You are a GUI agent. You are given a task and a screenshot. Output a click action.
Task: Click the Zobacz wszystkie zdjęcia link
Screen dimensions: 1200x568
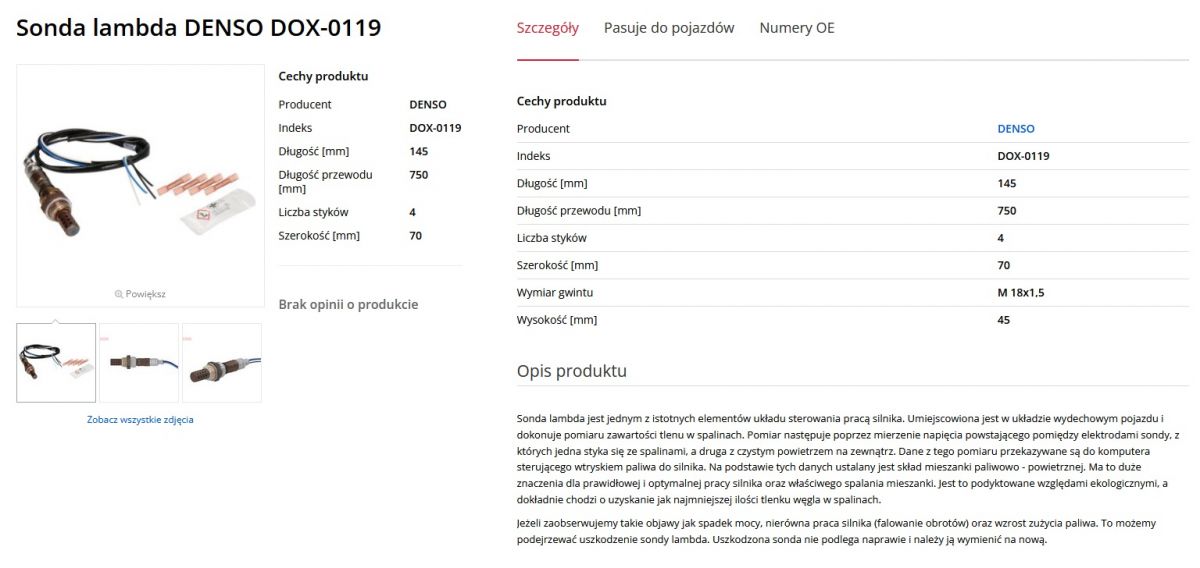(x=140, y=420)
